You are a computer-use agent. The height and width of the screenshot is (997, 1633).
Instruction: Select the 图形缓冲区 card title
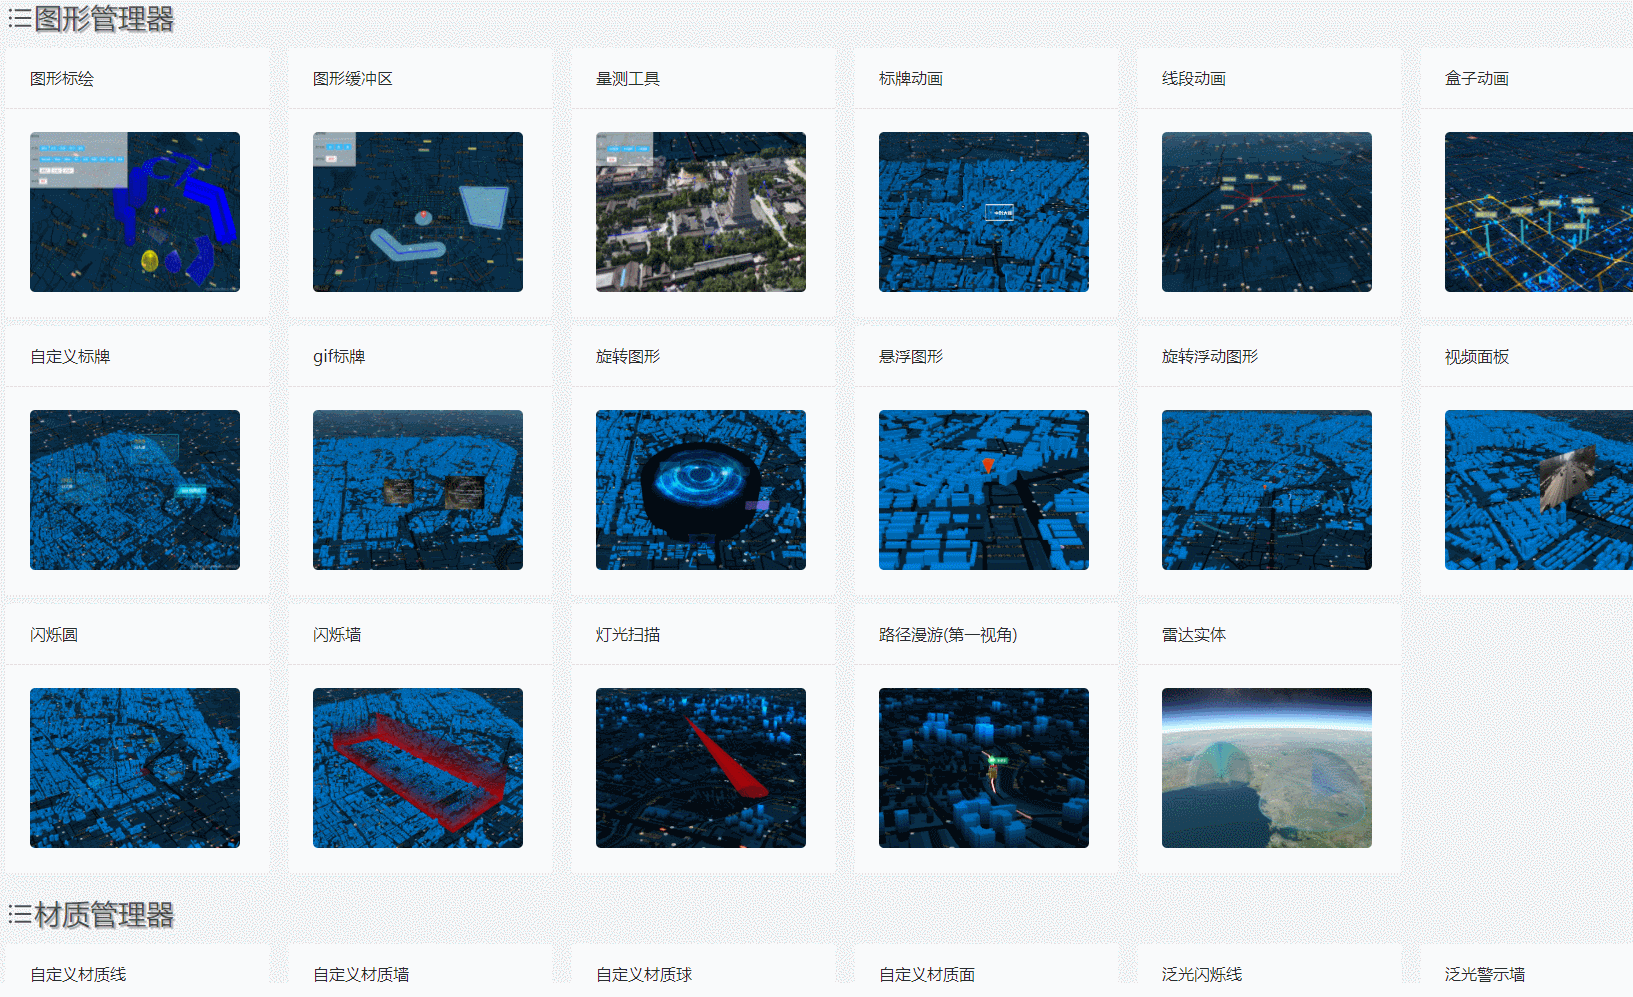[353, 79]
